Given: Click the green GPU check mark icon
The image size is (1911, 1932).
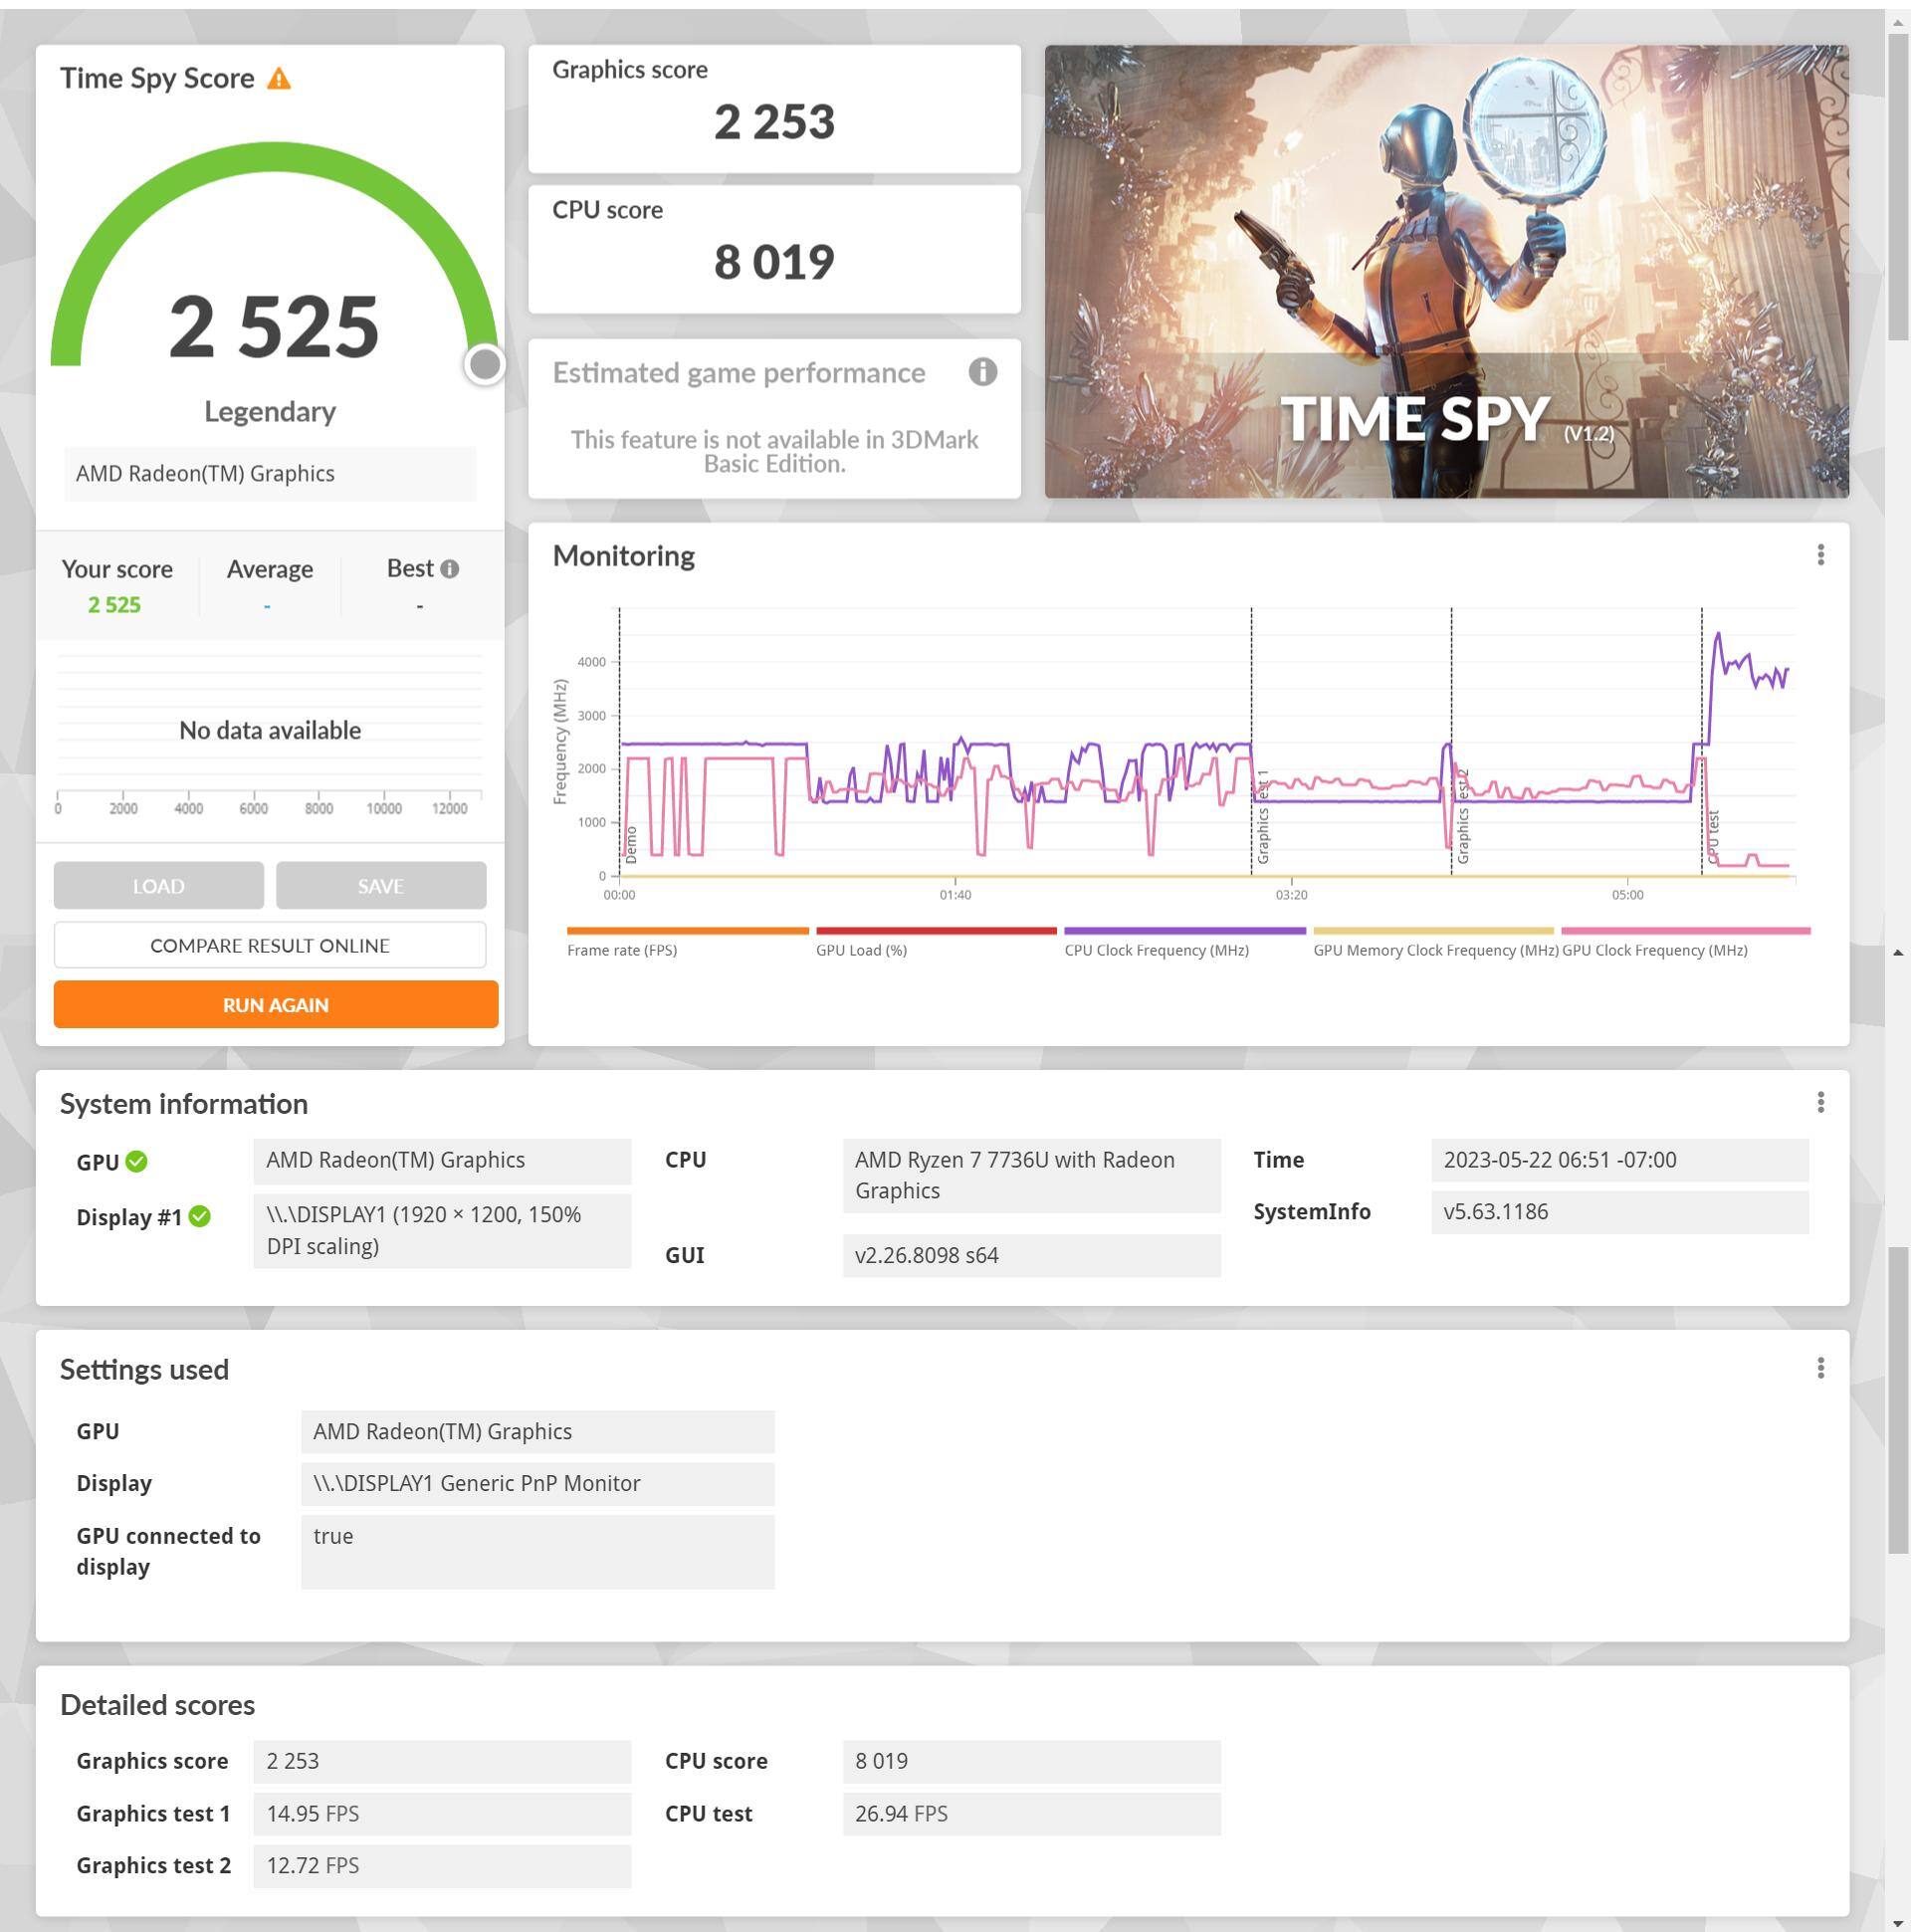Looking at the screenshot, I should point(137,1161).
